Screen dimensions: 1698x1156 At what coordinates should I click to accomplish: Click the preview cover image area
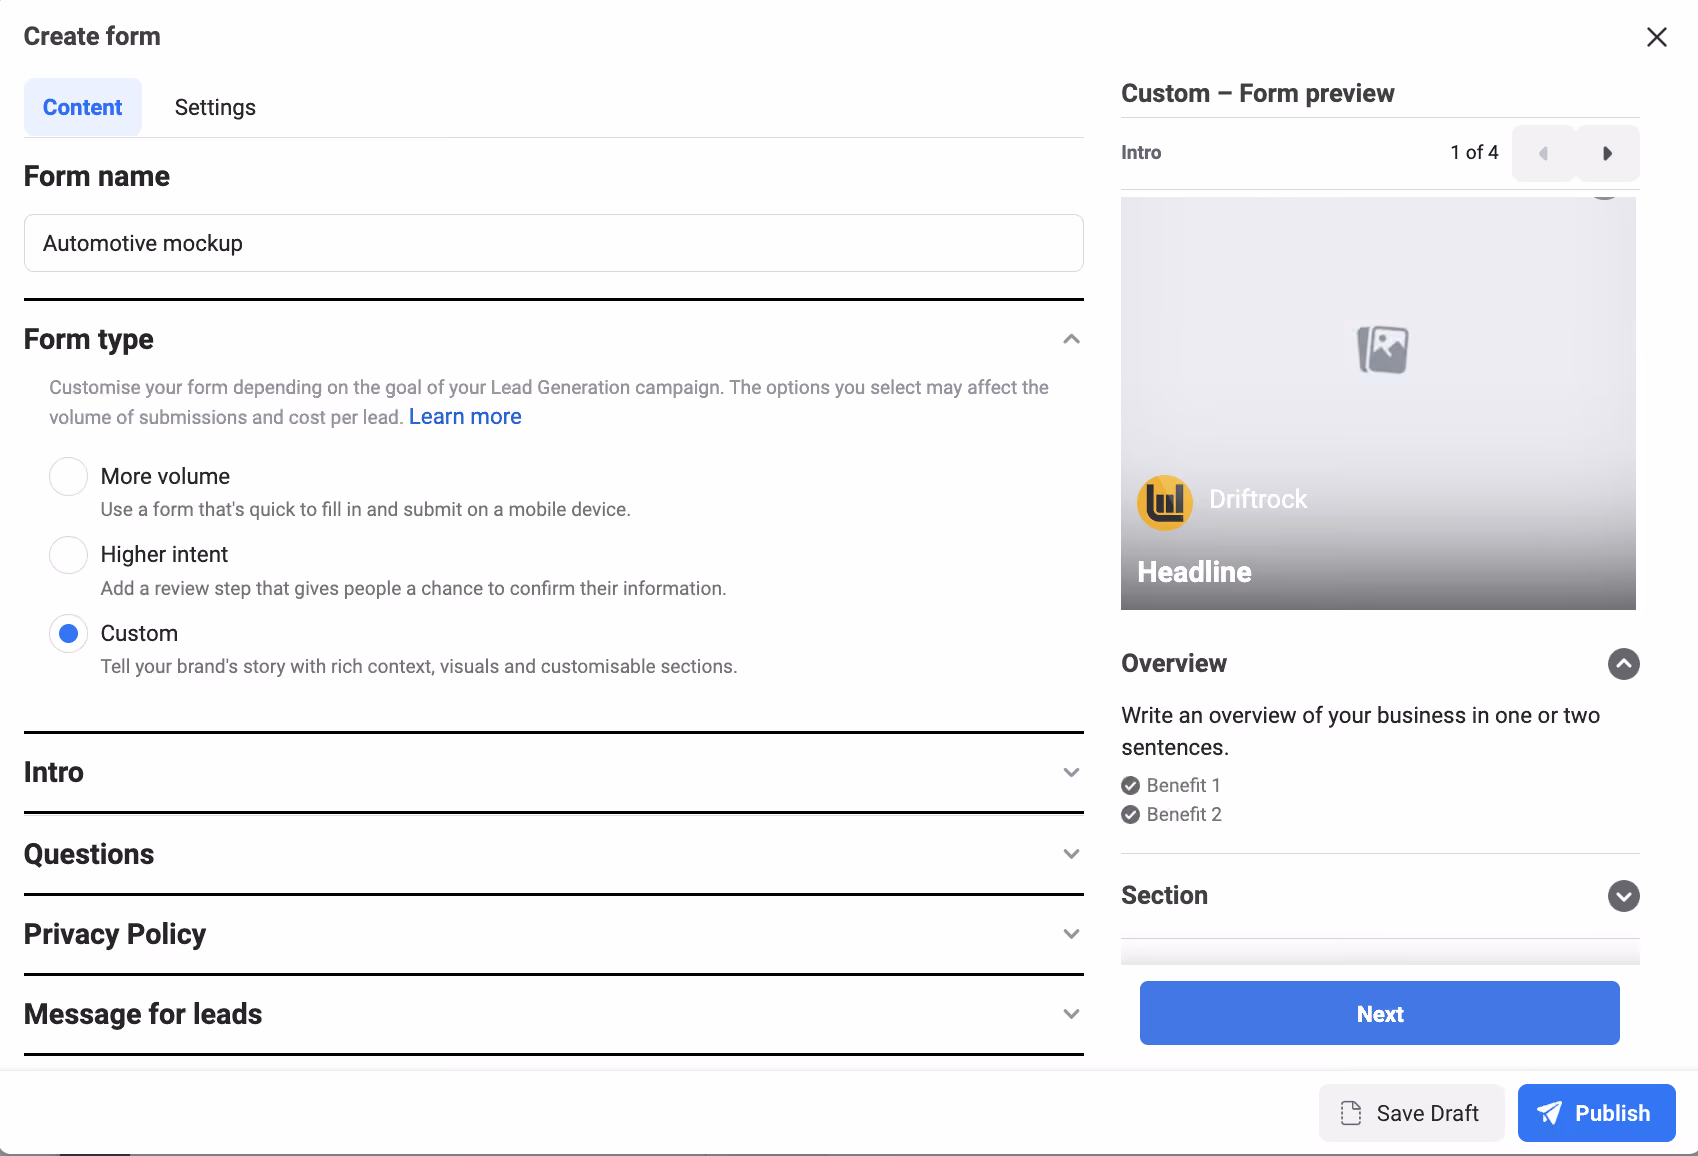(x=1378, y=403)
